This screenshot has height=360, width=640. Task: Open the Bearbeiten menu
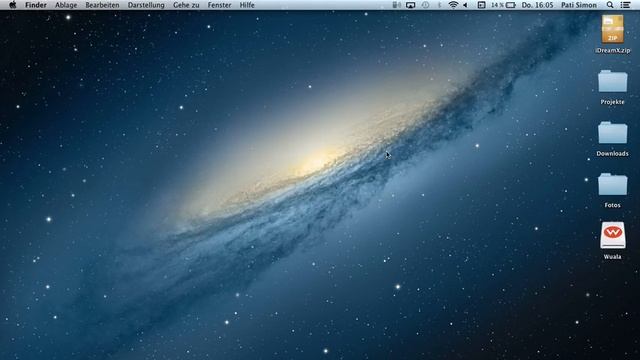(102, 5)
